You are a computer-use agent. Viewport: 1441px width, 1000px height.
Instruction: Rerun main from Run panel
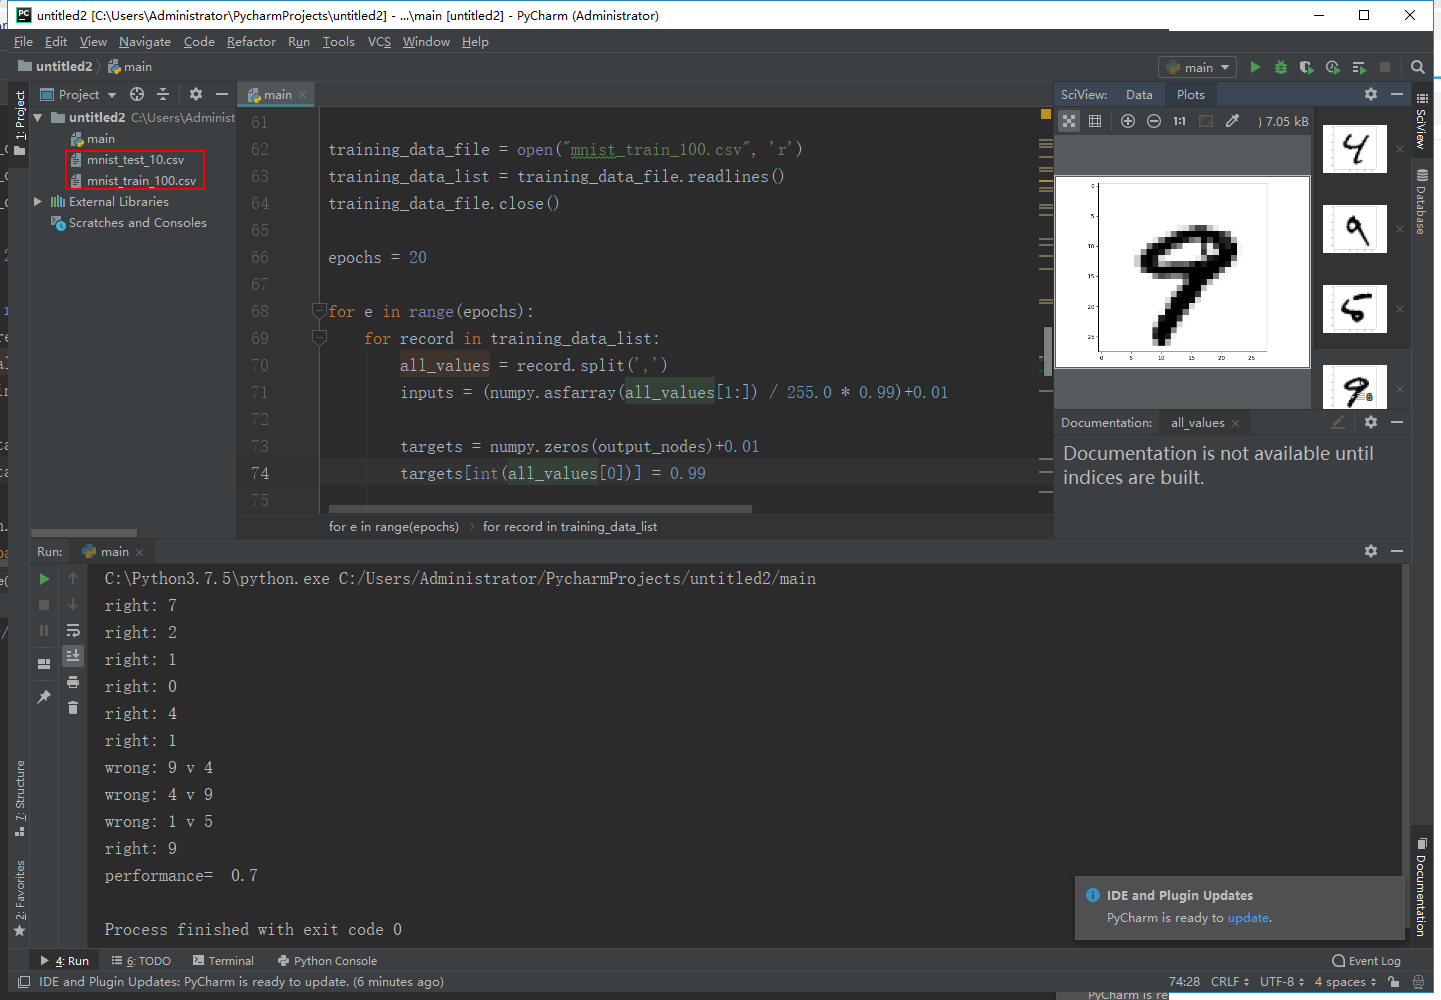tap(44, 578)
